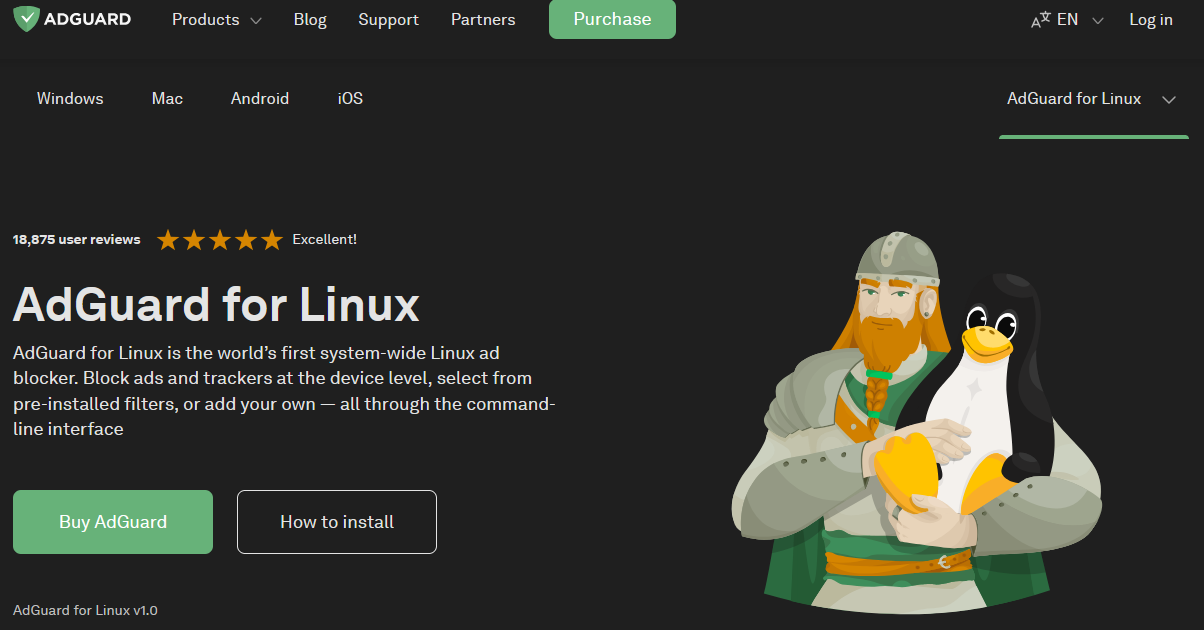Click the AdGuard for Linux v1.0 version text
The image size is (1204, 630).
[x=85, y=610]
